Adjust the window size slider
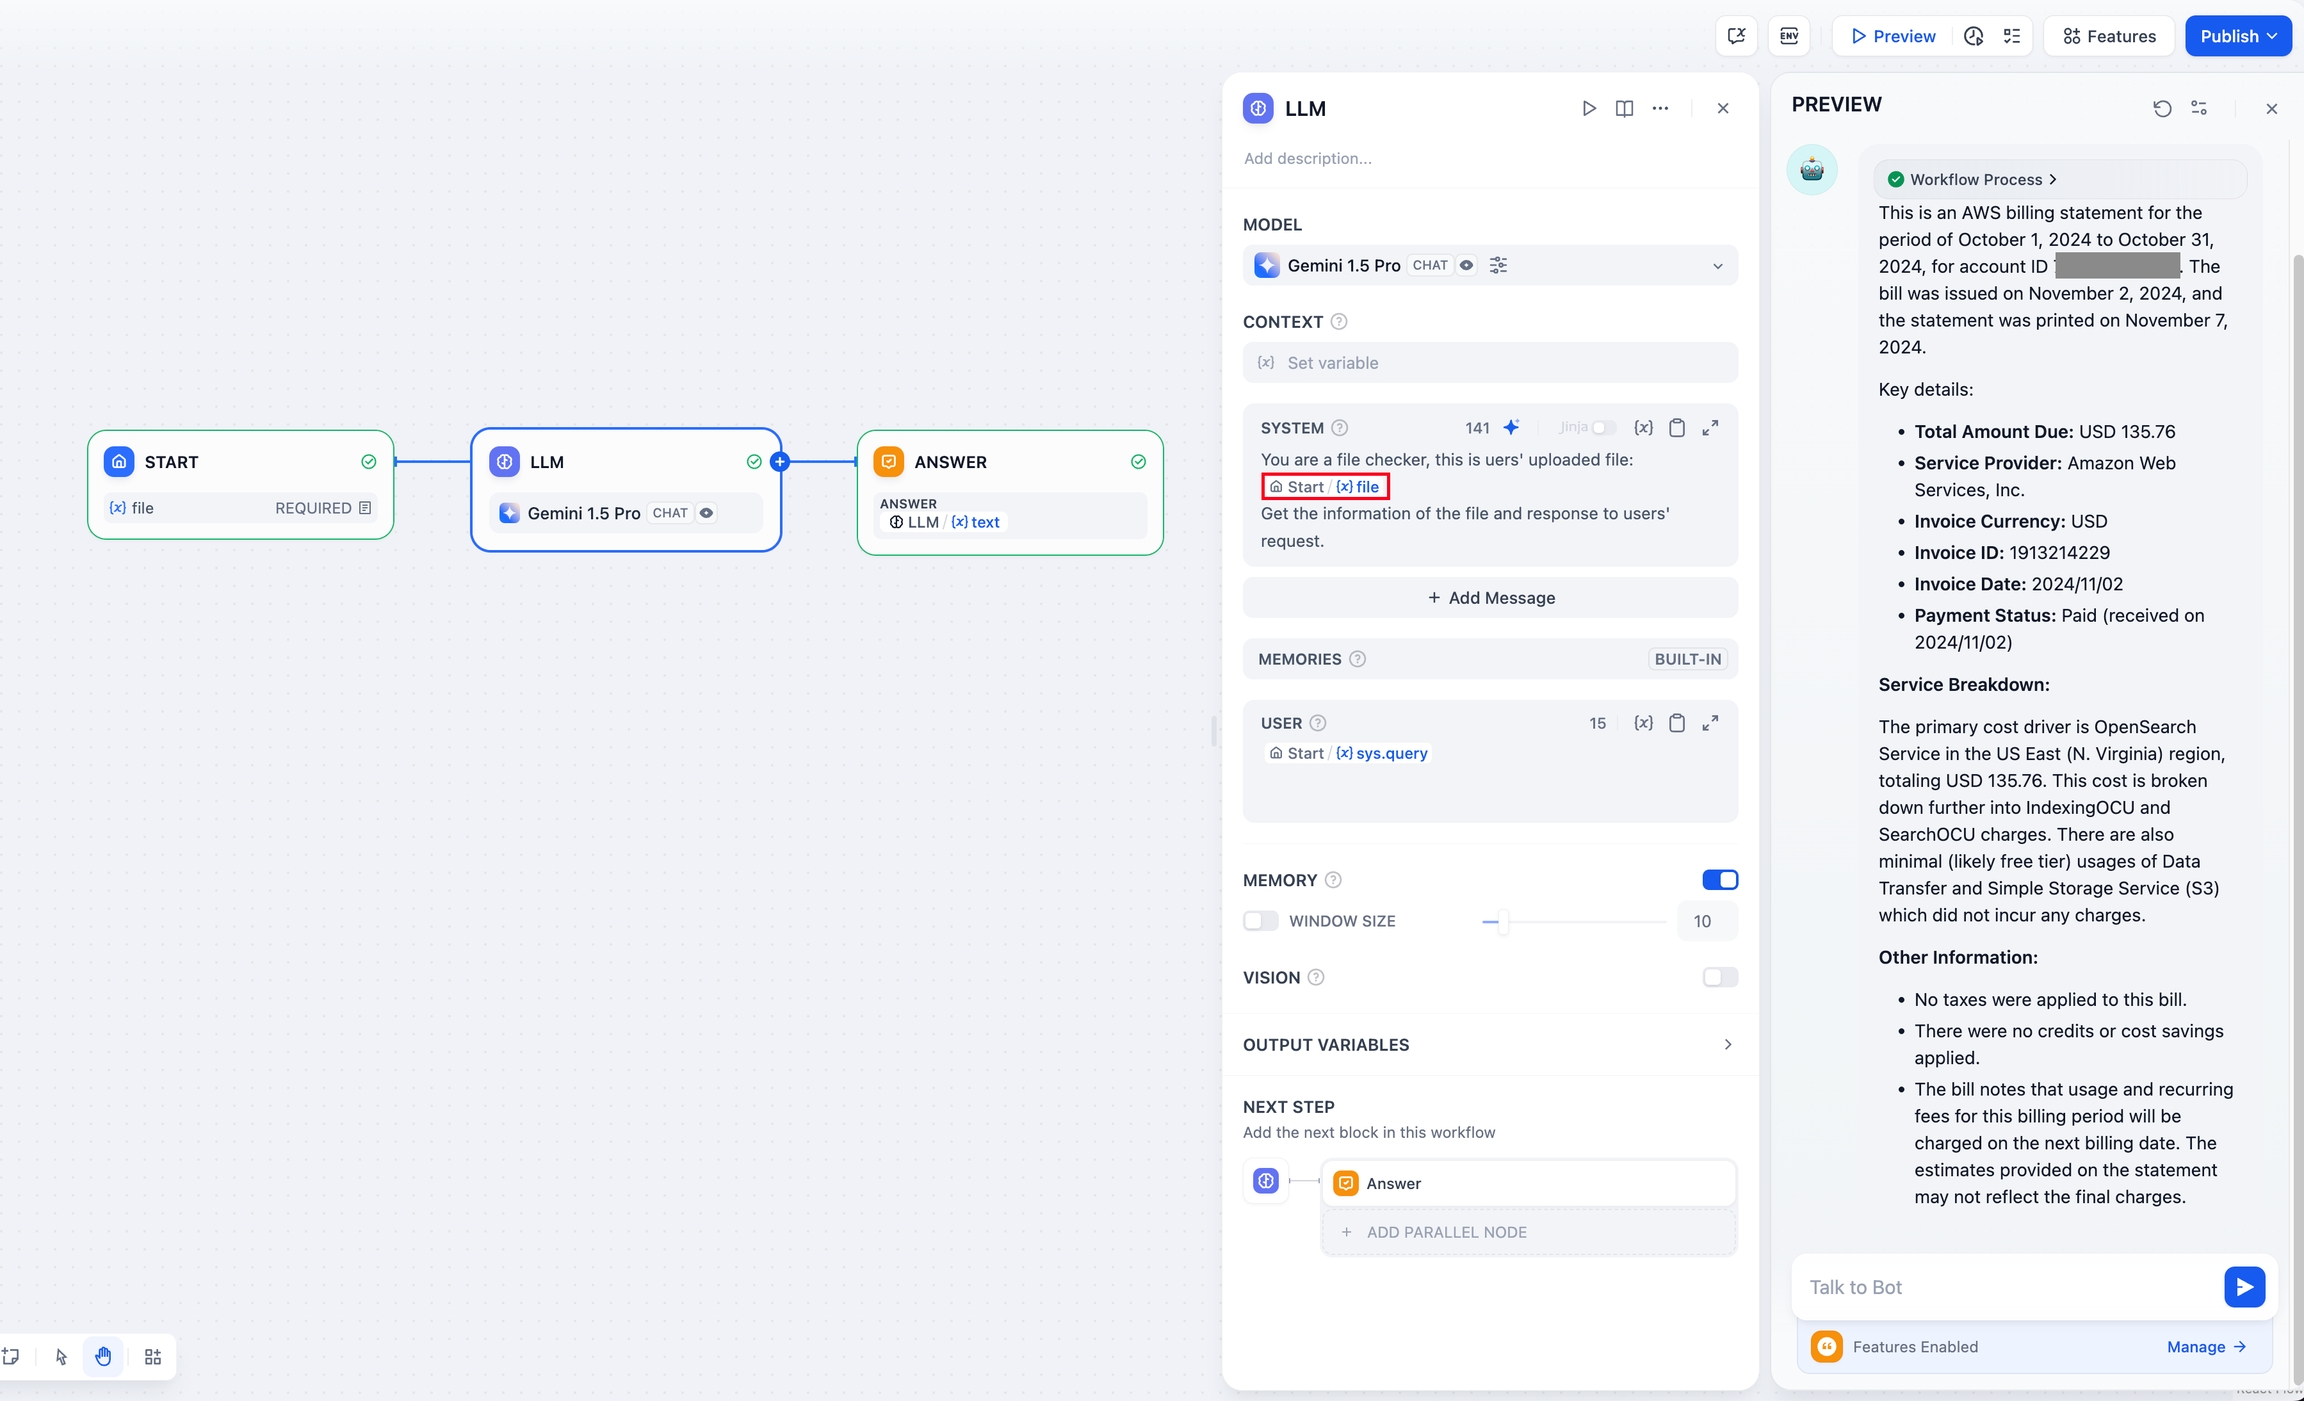The width and height of the screenshot is (2304, 1401). [x=1502, y=921]
